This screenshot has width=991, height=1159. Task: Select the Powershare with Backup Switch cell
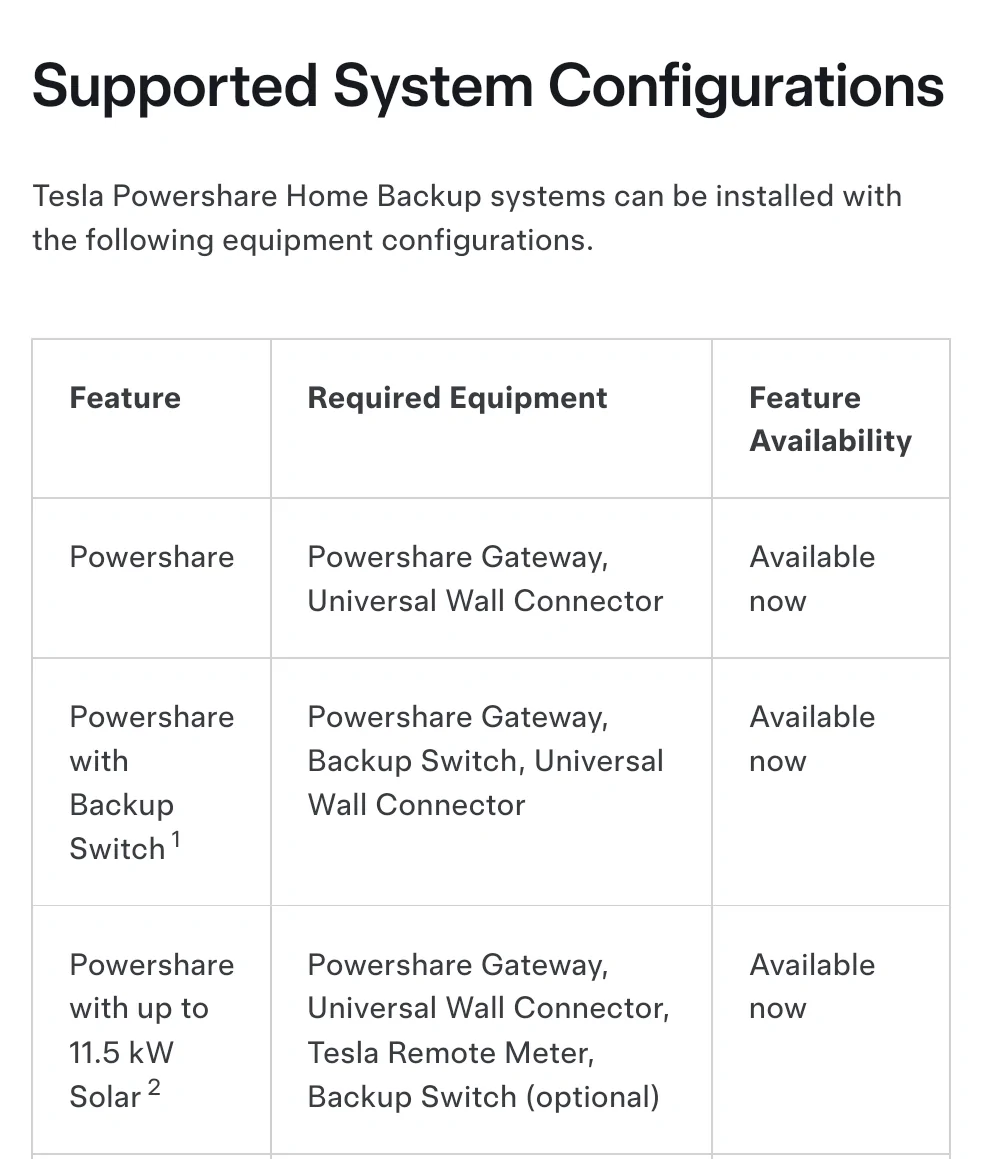pos(151,782)
